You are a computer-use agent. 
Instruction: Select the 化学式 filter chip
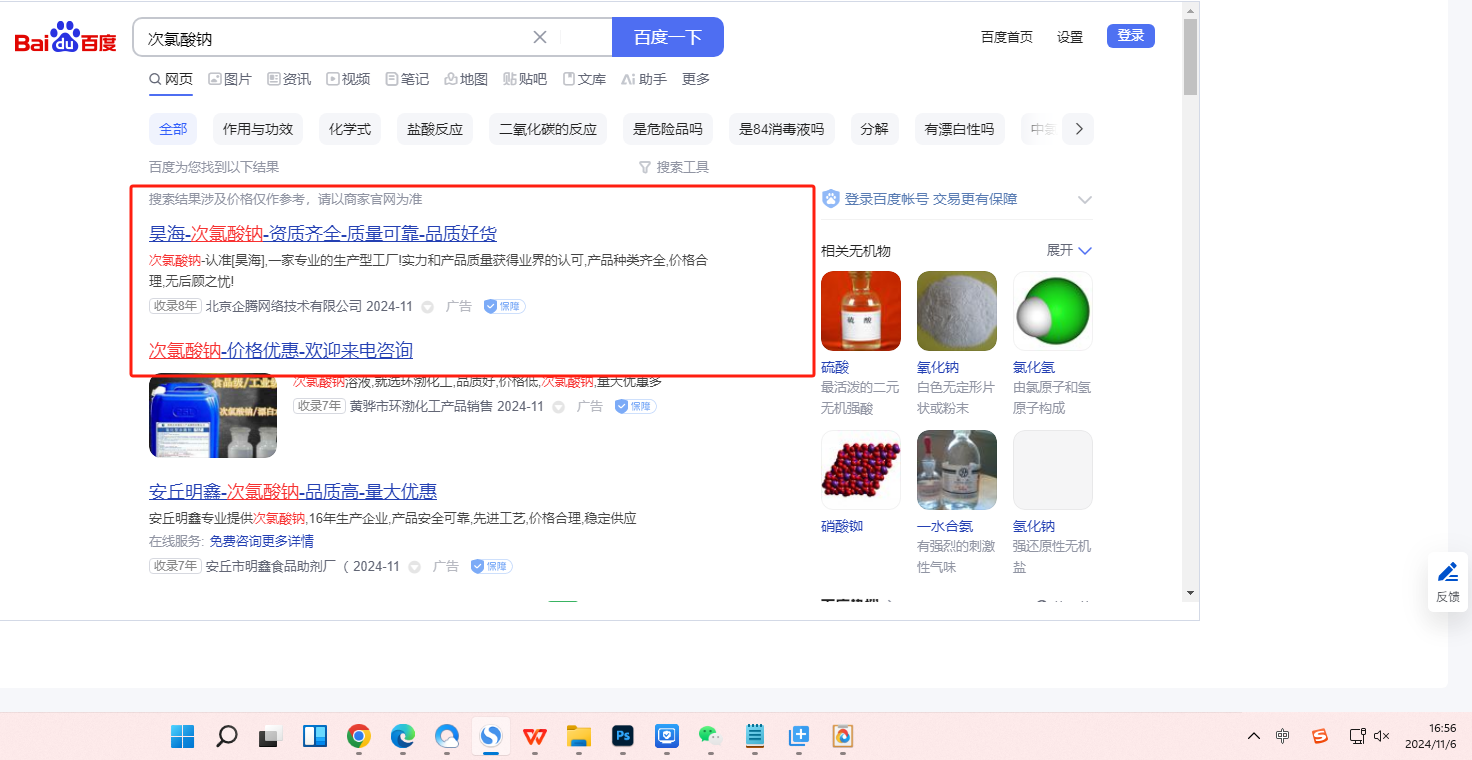pos(350,129)
